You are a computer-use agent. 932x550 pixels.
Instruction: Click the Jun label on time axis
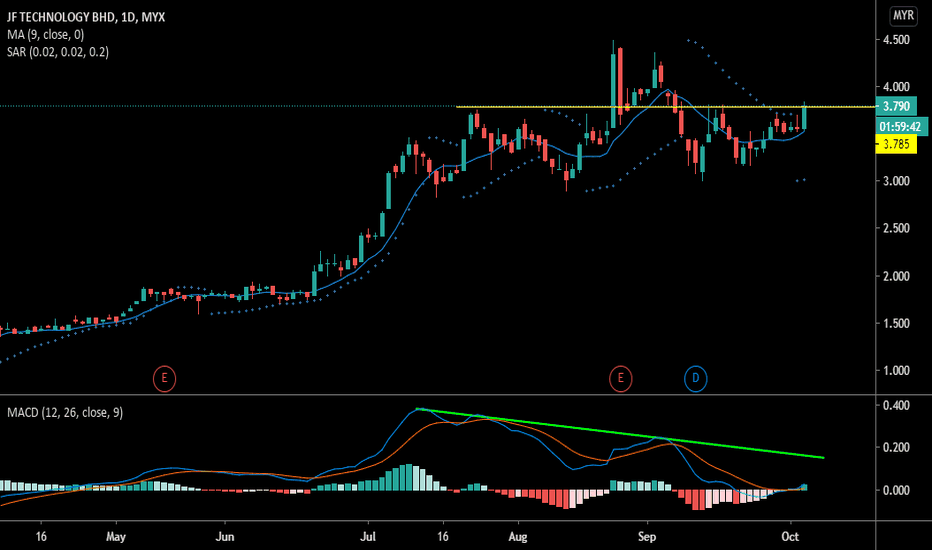coord(225,536)
